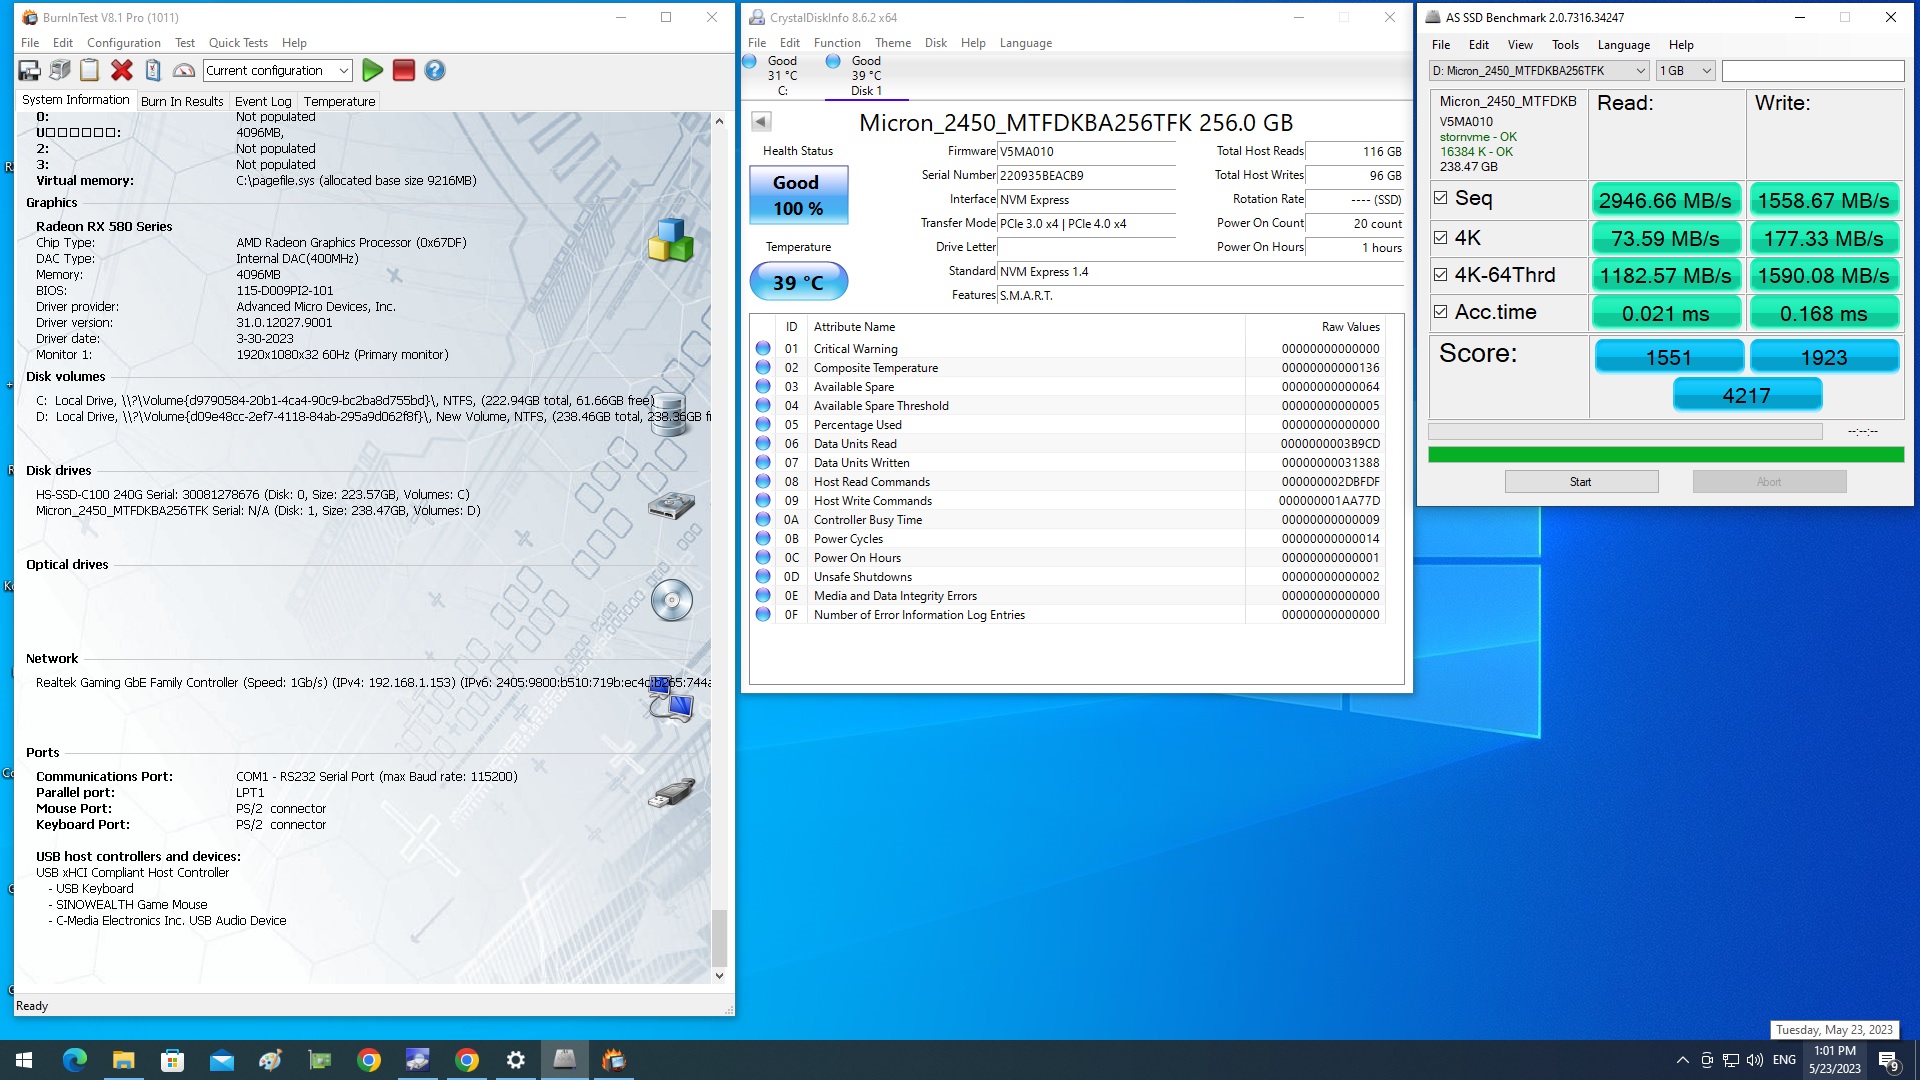Switch to the Event Log tab
This screenshot has height=1080, width=1920.
(263, 101)
